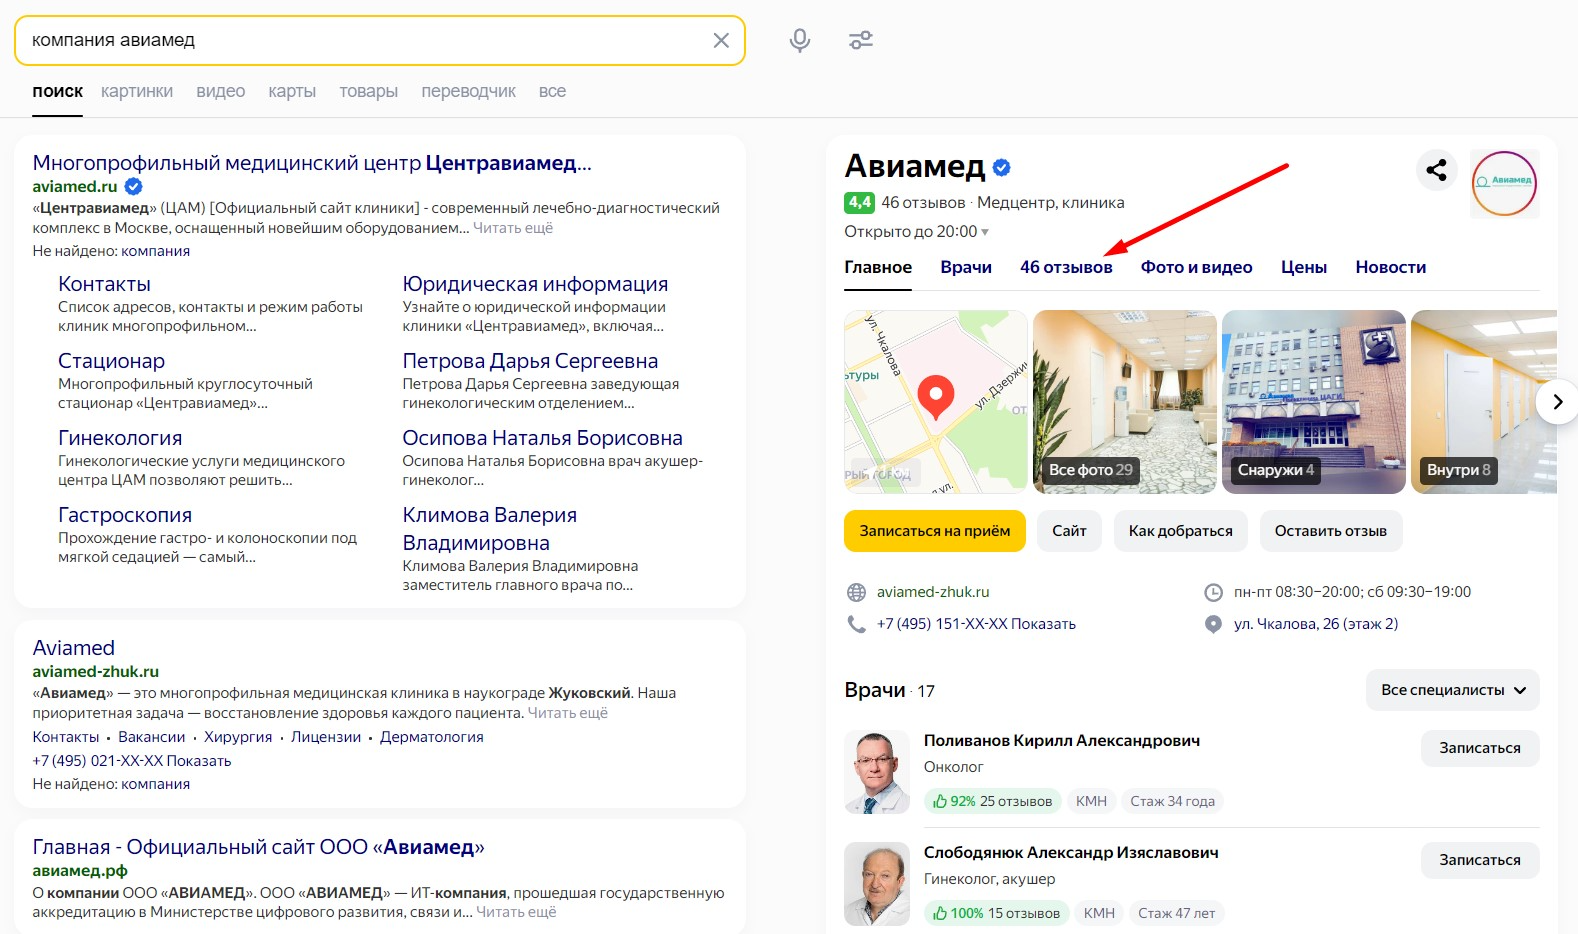Viewport: 1578px width, 934px height.
Task: Open the Лицензии link under aviamed-zhuk.ru
Action: tap(326, 737)
